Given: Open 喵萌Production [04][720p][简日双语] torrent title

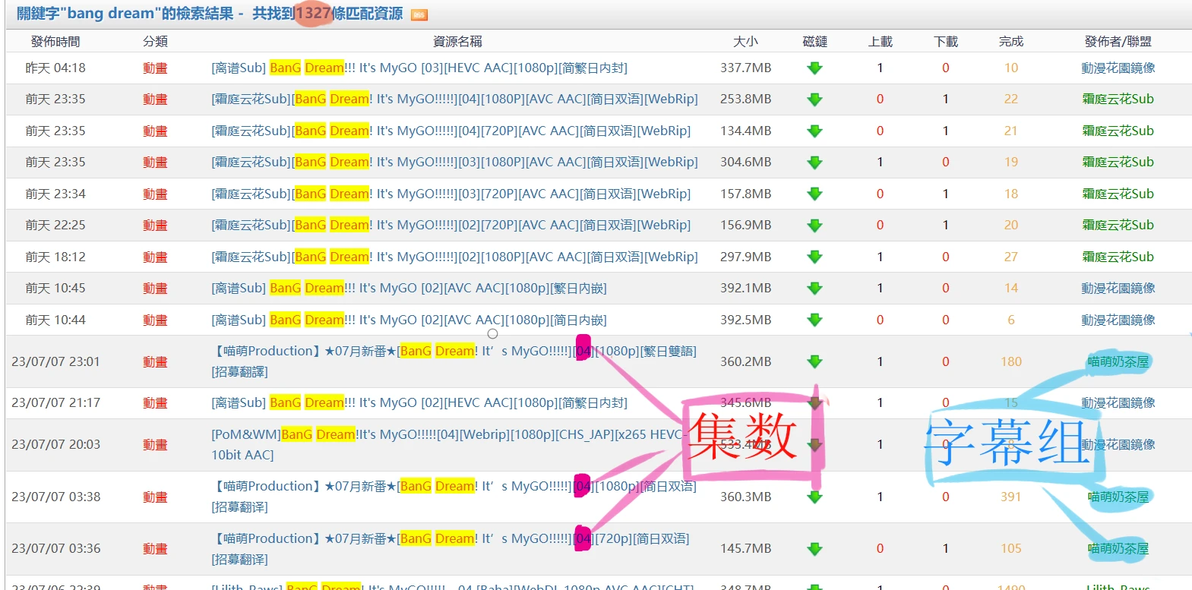Looking at the screenshot, I should tap(450, 548).
